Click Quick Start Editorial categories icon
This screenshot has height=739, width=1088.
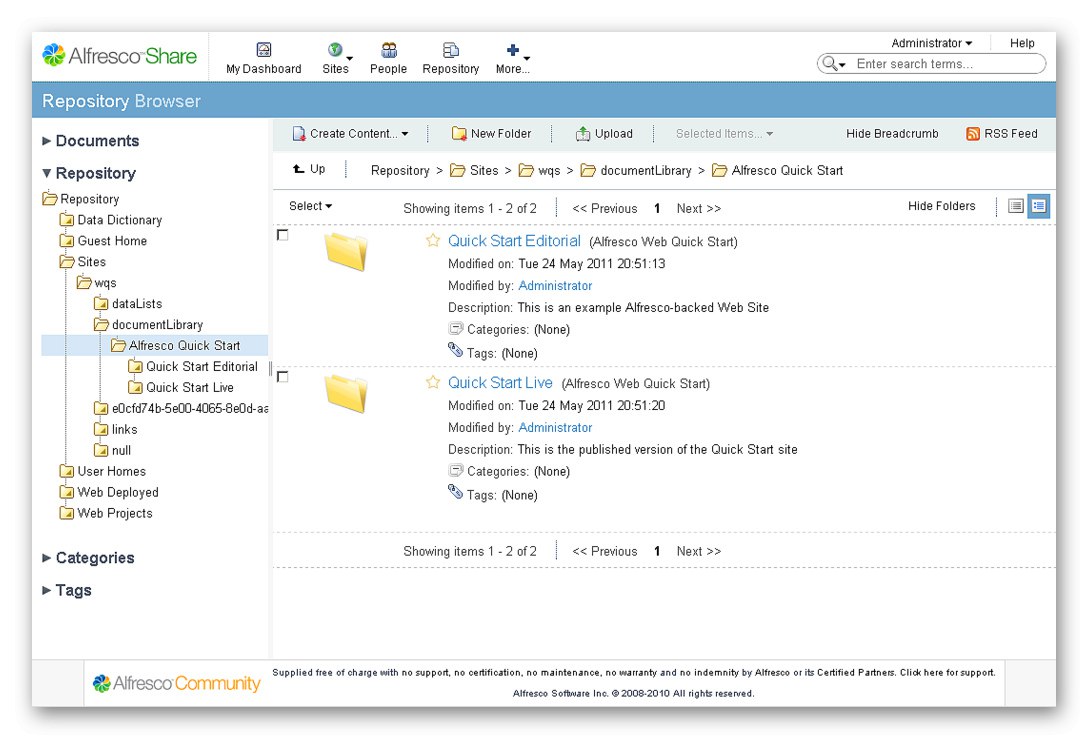coord(456,329)
